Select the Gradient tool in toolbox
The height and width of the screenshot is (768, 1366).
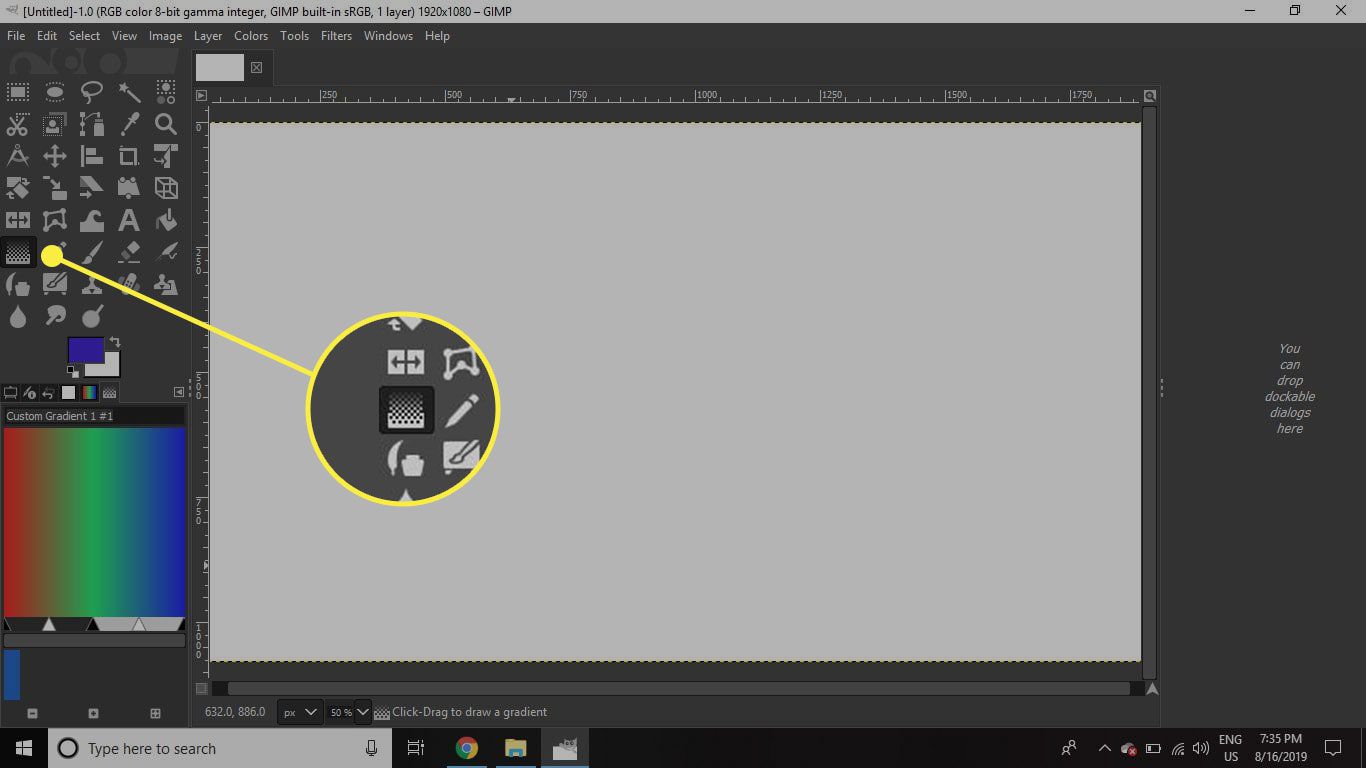pyautogui.click(x=18, y=253)
